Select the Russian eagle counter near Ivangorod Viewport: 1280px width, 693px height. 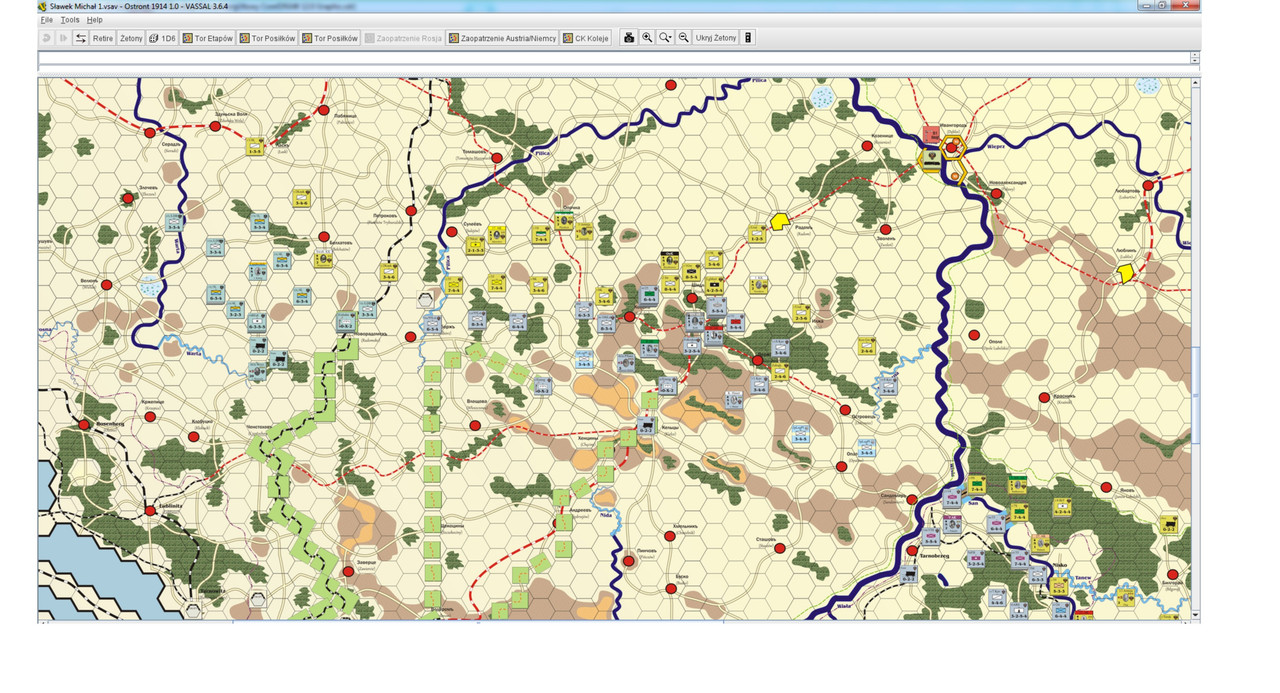(931, 158)
